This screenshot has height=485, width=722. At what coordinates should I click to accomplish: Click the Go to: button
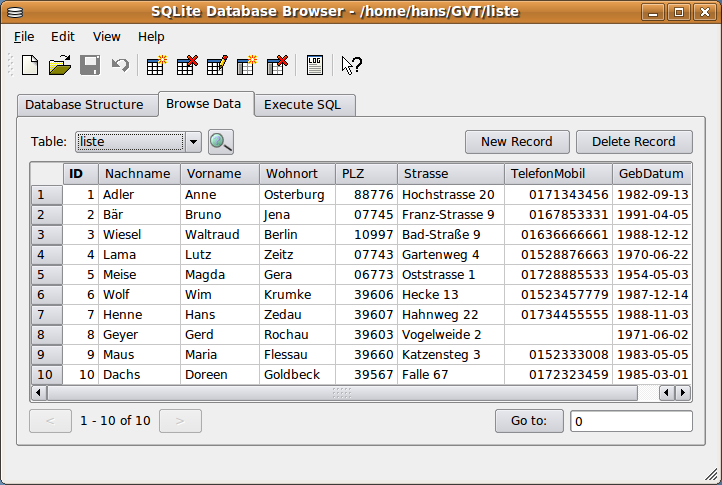529,421
